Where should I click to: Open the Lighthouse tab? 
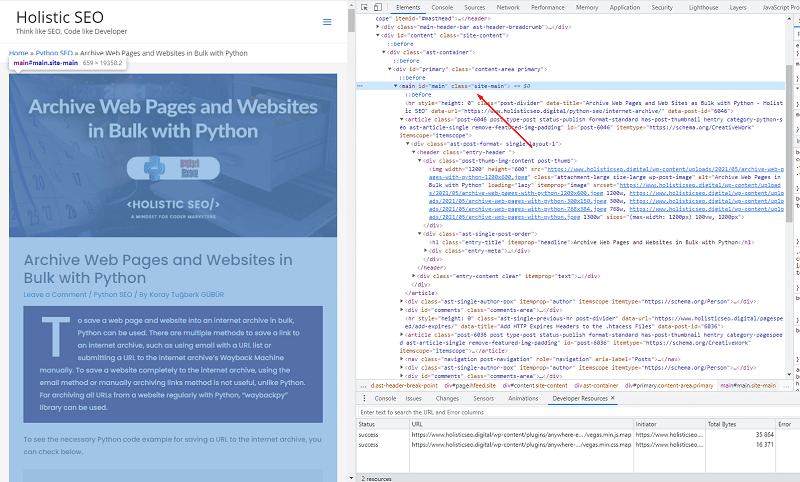click(x=703, y=7)
